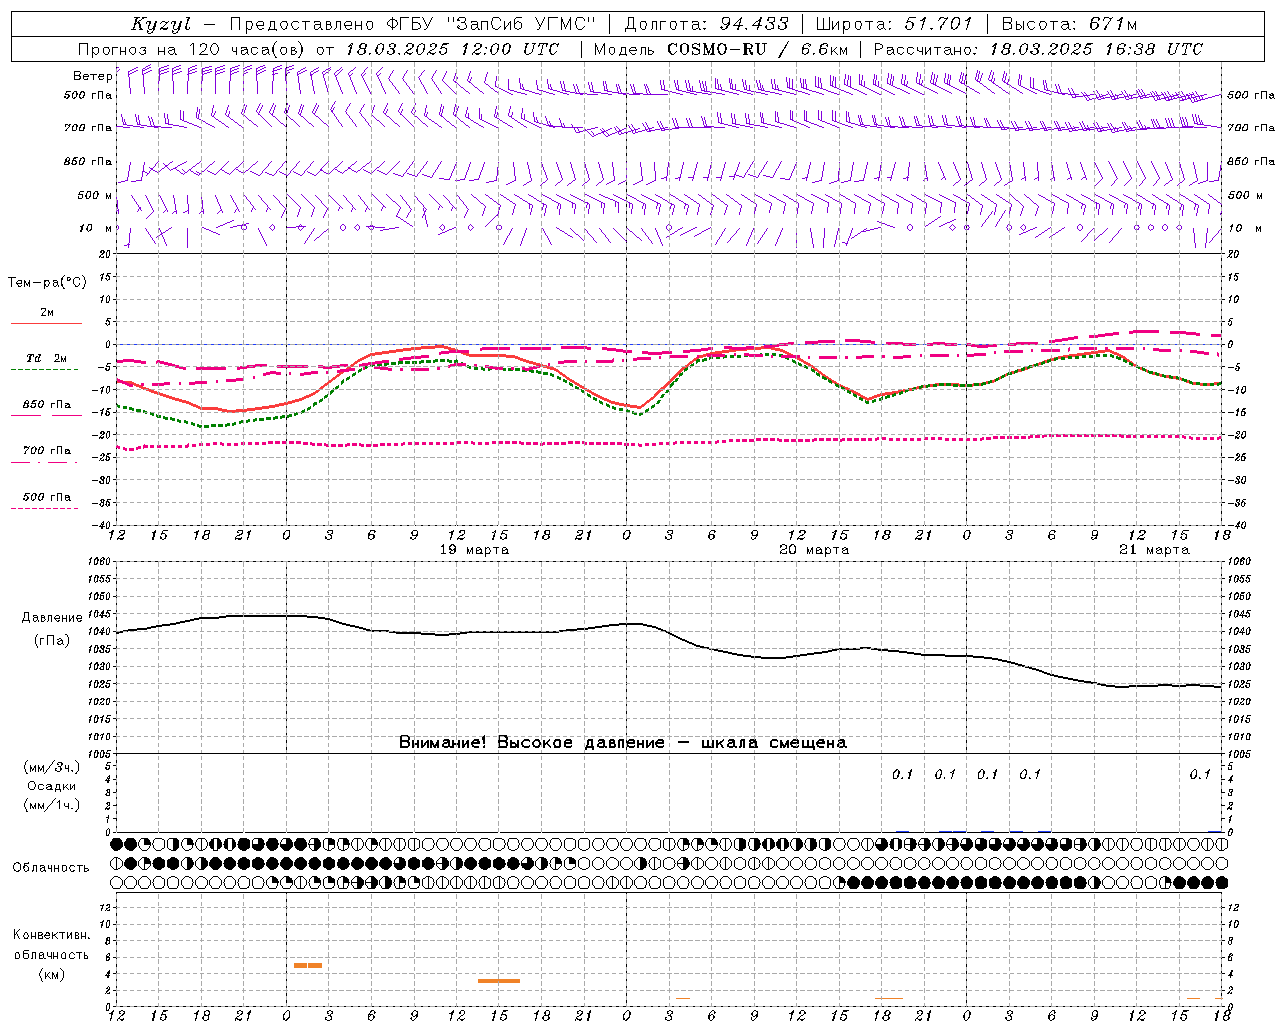Click the (мм/1ч.) precipitation unit label
The image size is (1280, 1024).
(52, 805)
